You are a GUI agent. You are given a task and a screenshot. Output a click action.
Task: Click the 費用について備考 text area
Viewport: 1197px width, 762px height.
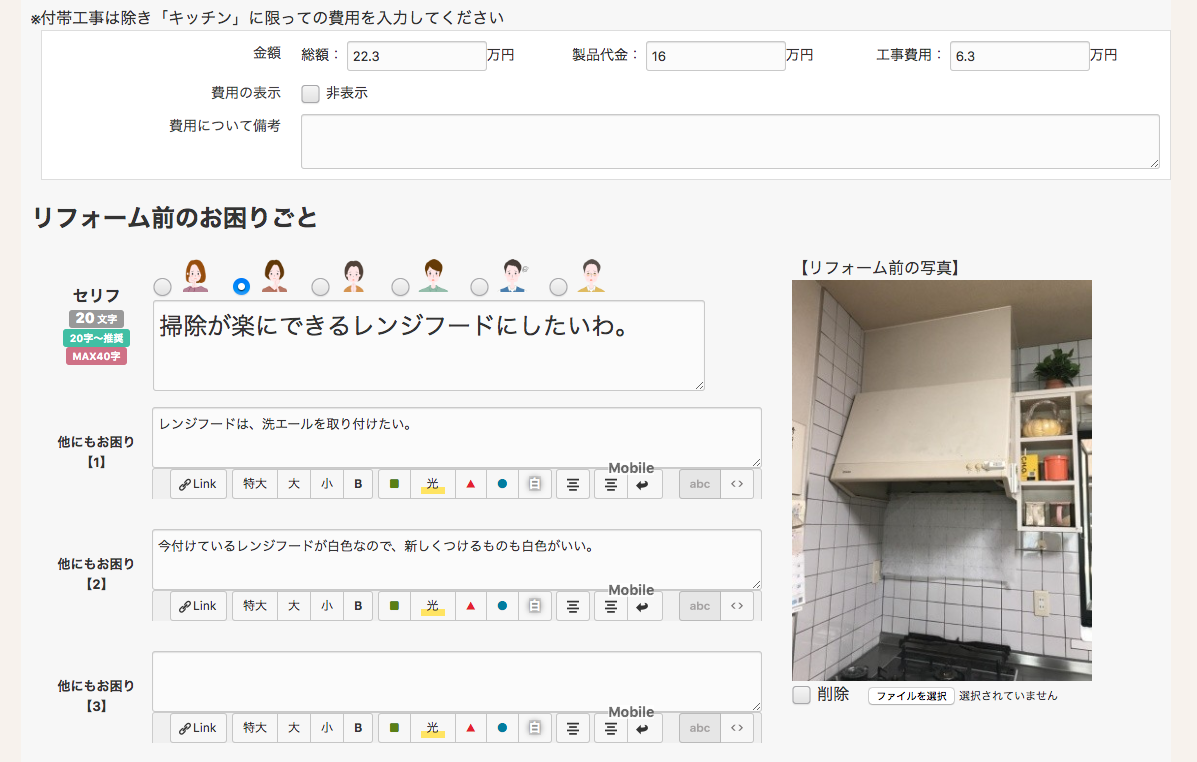[x=730, y=141]
